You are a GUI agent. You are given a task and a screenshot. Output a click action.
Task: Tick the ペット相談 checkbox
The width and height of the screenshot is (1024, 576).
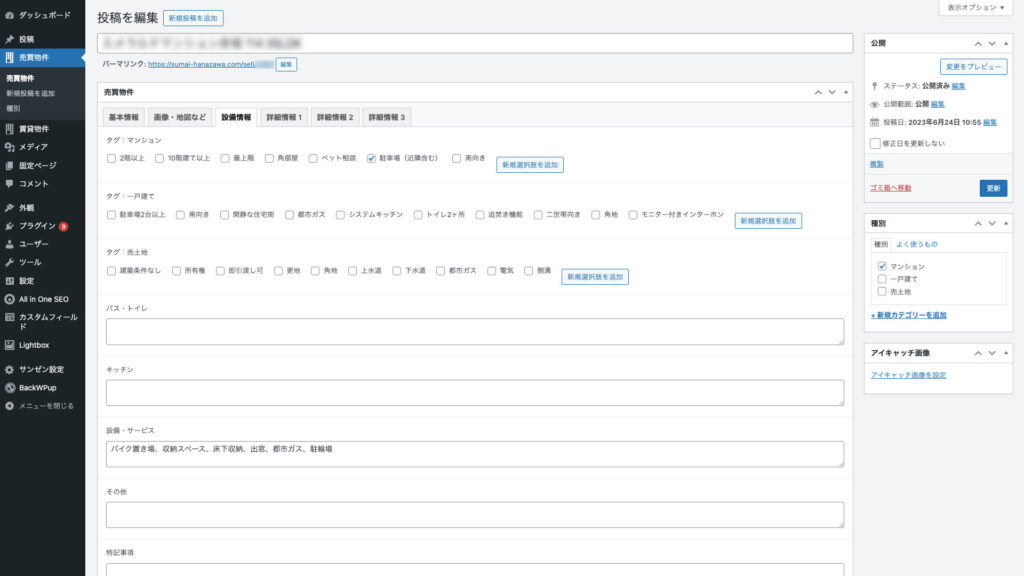coord(313,158)
